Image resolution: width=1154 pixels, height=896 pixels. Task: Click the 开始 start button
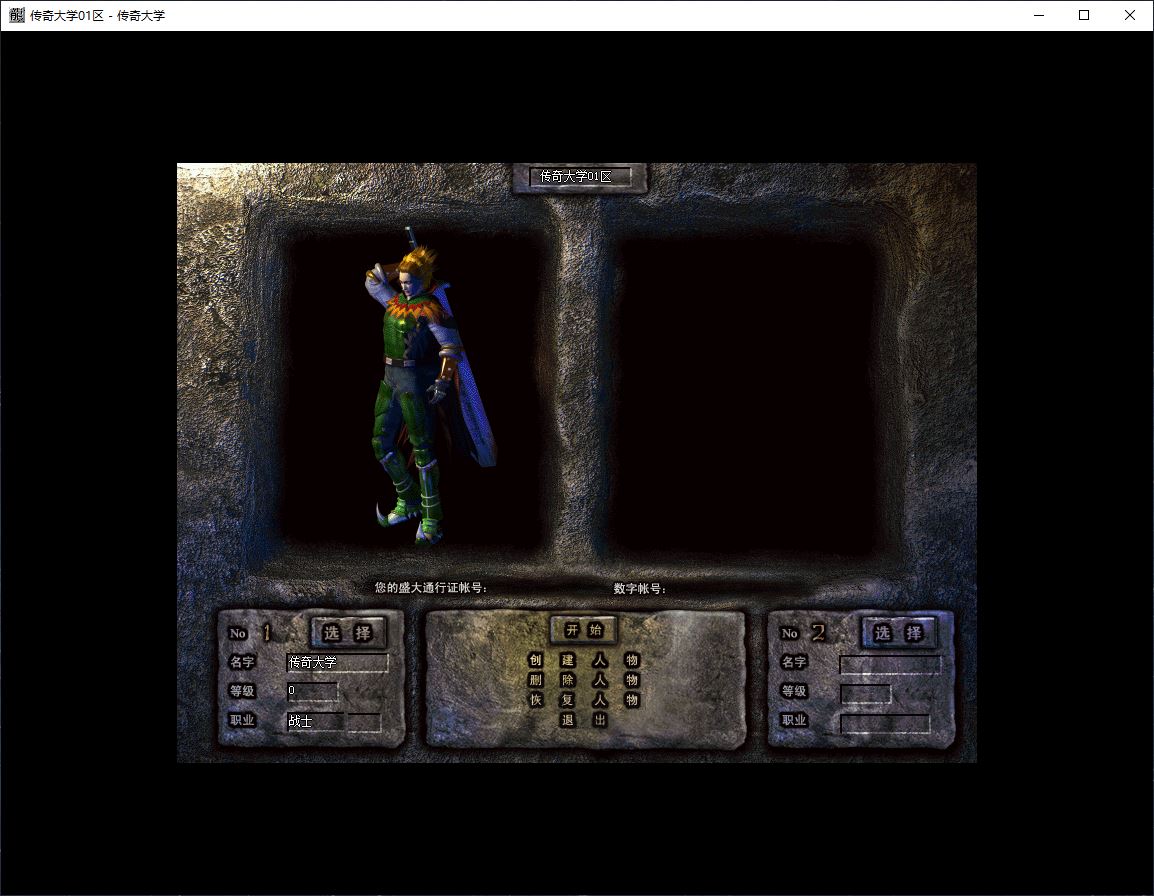click(x=584, y=630)
